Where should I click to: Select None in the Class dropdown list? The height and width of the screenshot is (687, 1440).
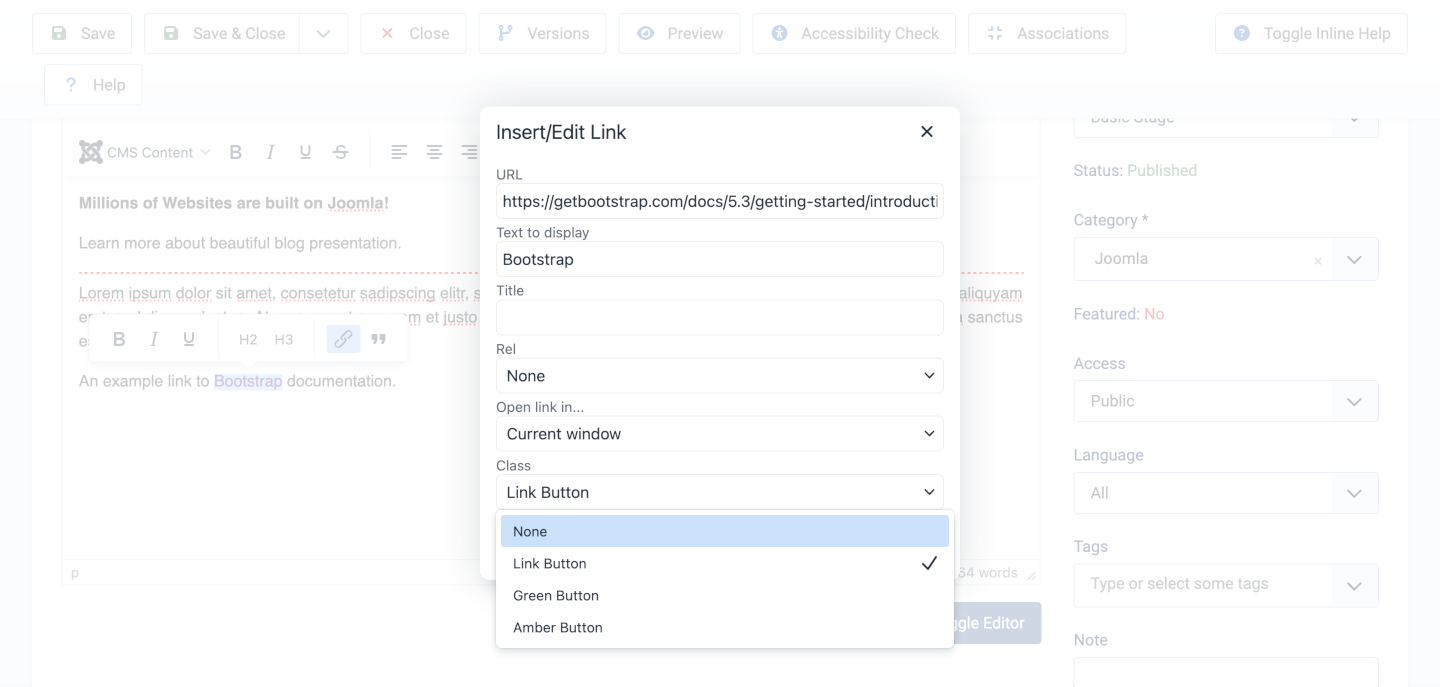coord(725,531)
